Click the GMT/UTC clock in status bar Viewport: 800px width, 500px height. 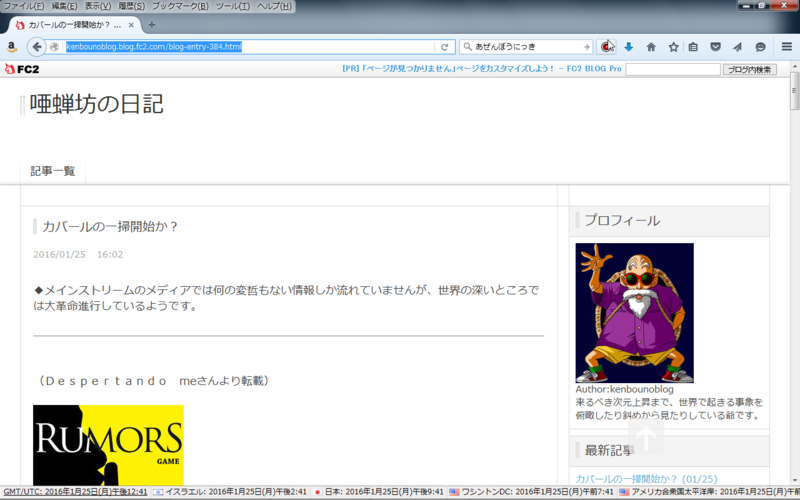coord(76,492)
